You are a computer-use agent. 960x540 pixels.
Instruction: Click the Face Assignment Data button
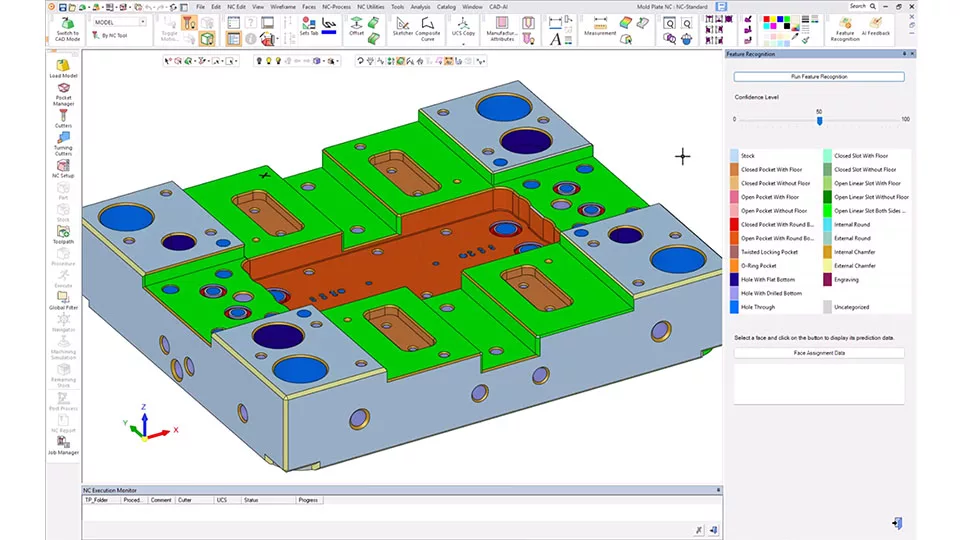(818, 353)
